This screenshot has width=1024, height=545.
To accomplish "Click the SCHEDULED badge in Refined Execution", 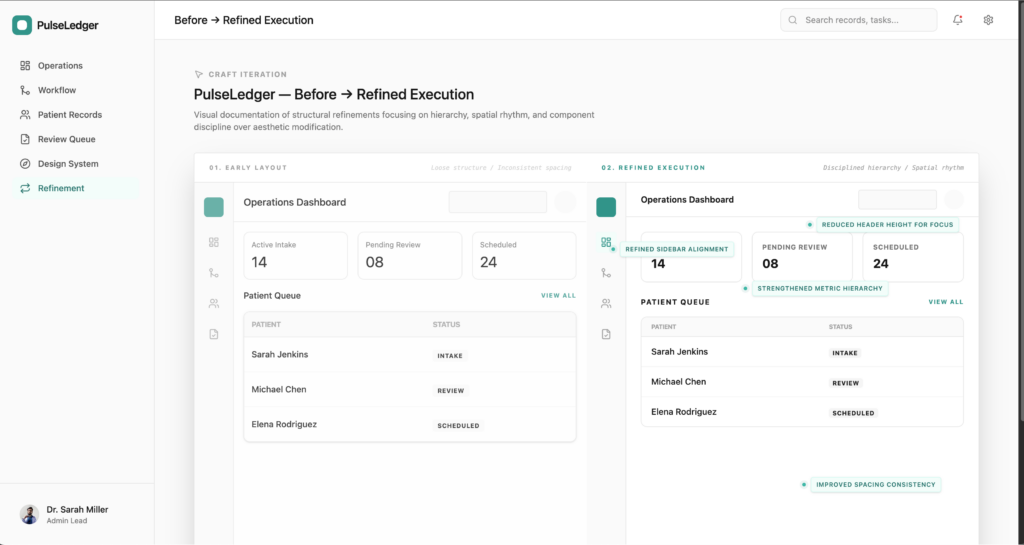I will point(853,413).
